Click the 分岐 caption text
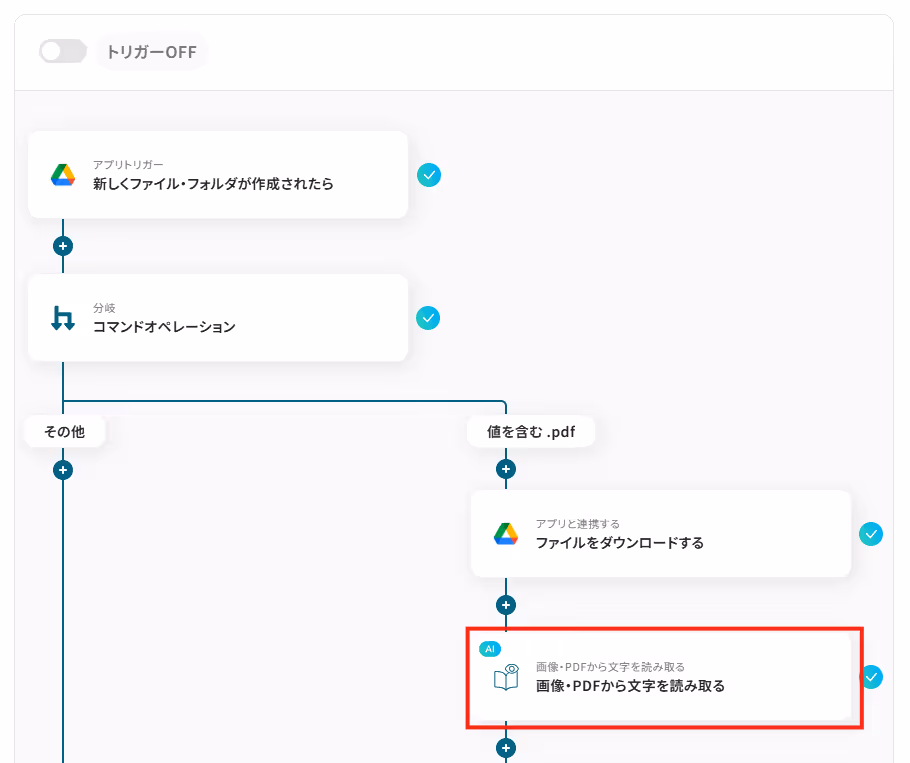This screenshot has width=910, height=763. click(104, 308)
